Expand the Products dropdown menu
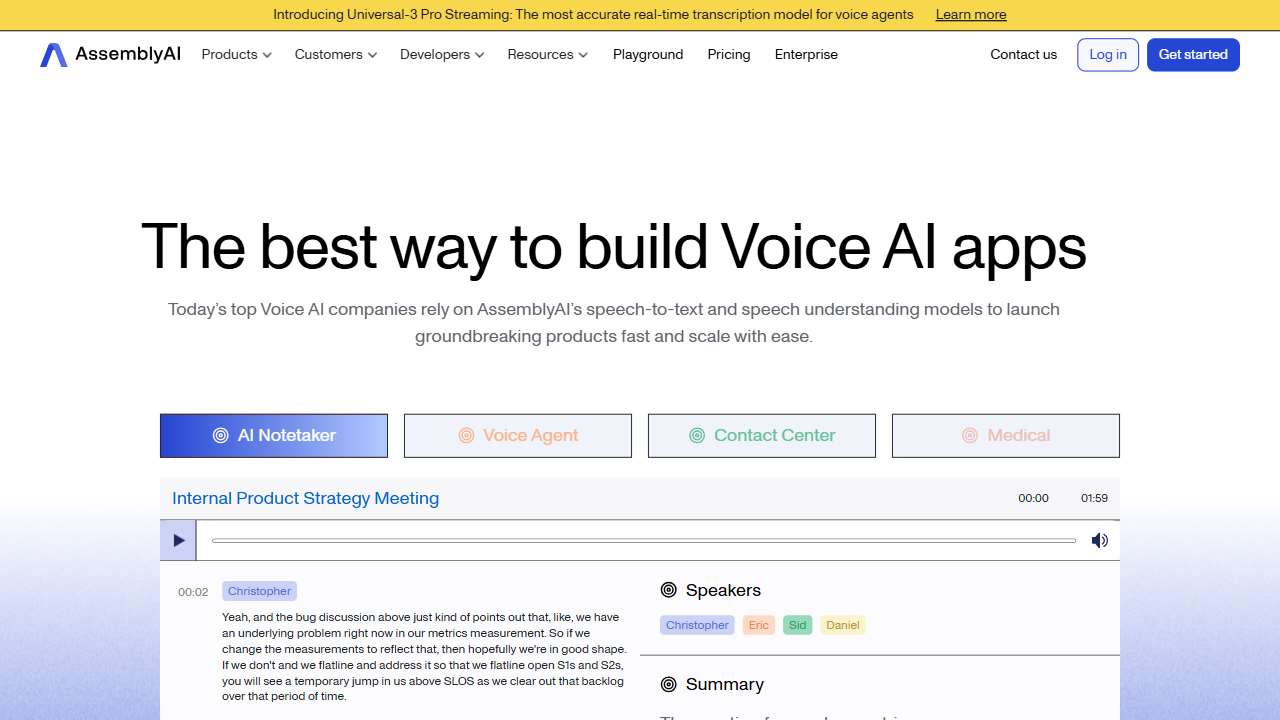1280x720 pixels. click(236, 55)
